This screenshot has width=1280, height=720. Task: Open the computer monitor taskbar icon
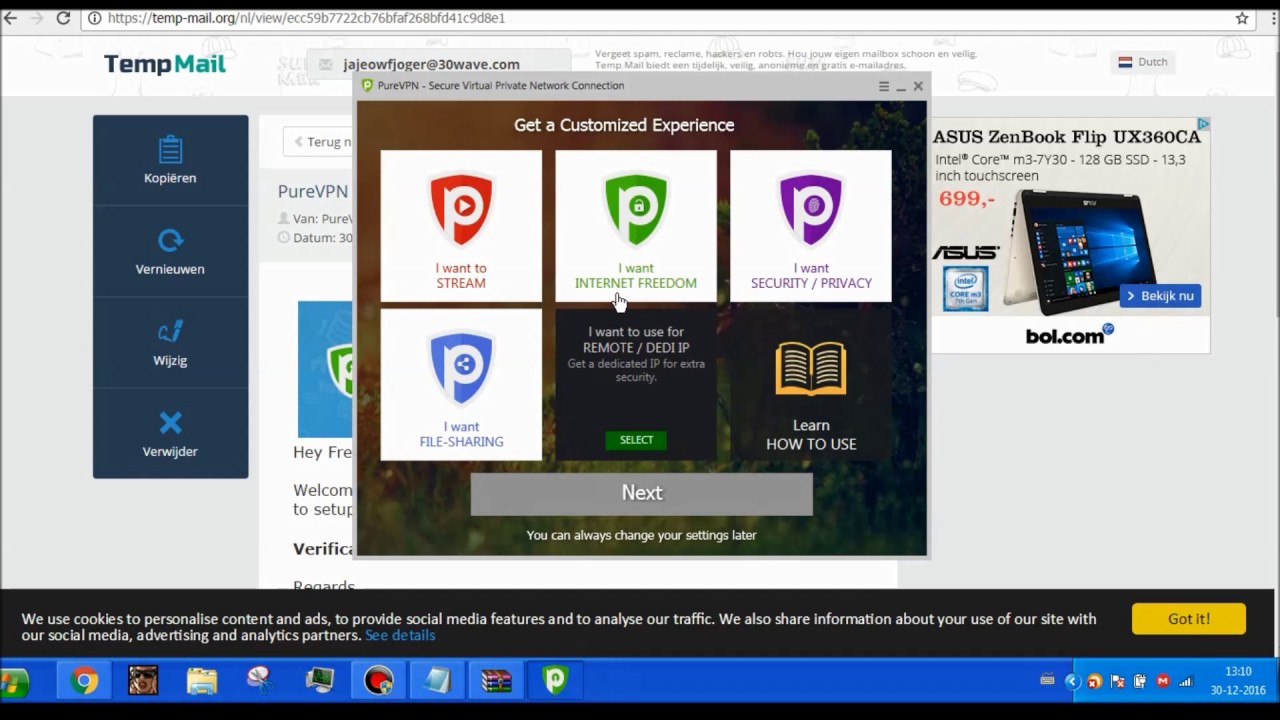(320, 681)
